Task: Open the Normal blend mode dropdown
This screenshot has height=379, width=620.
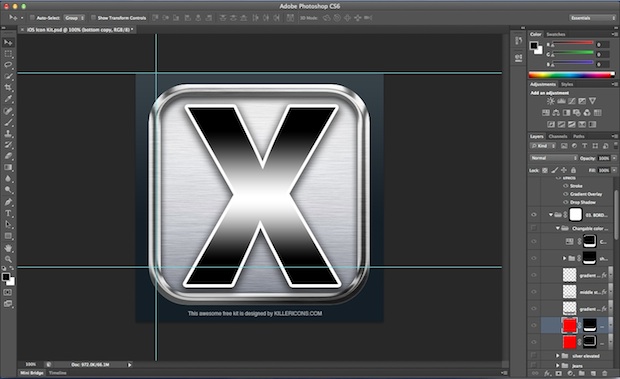Action: pos(554,158)
